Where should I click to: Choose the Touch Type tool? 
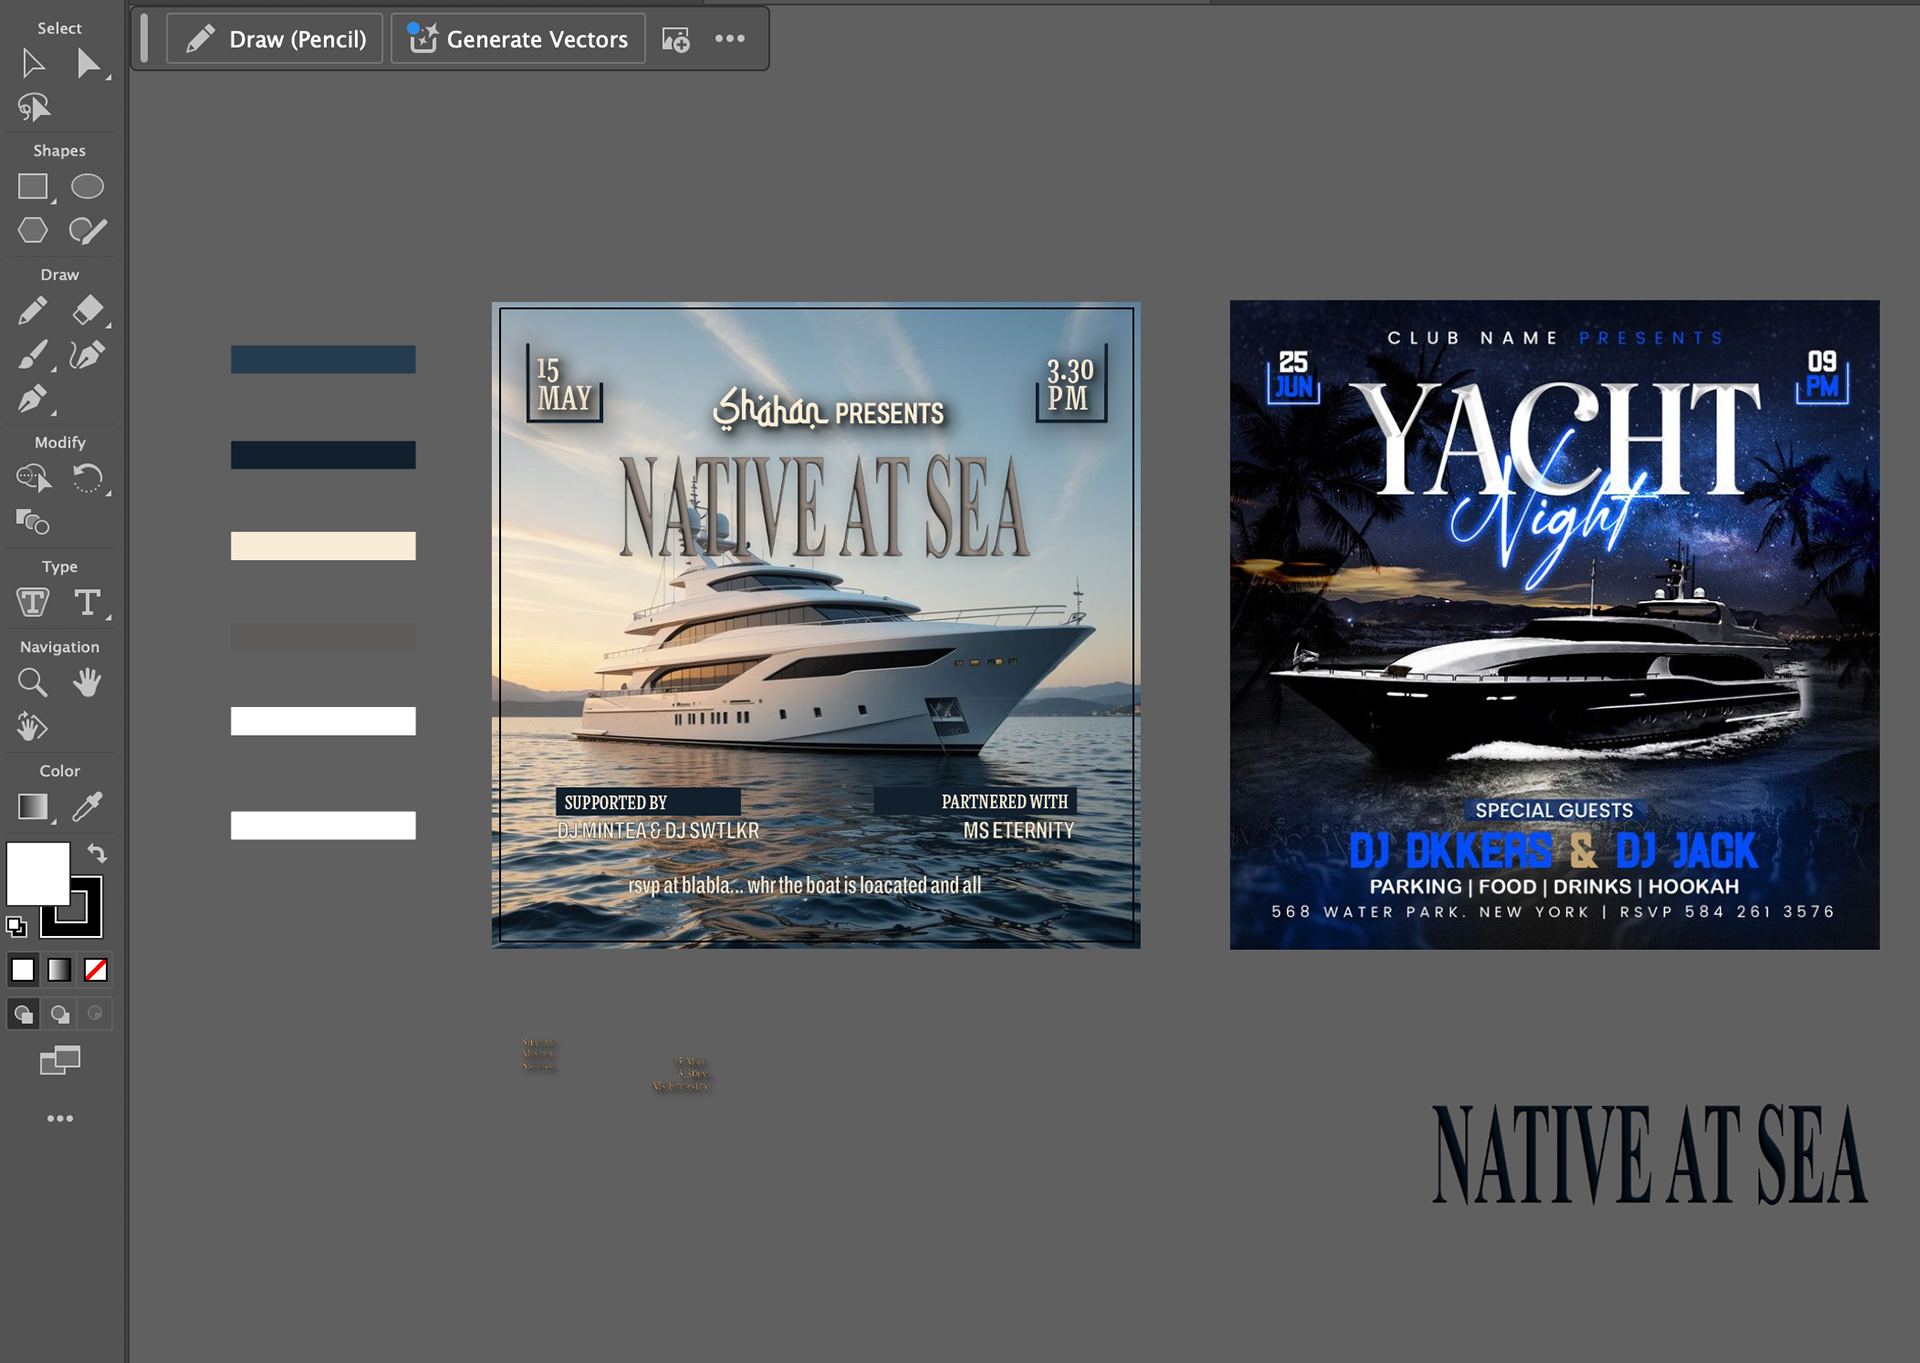pyautogui.click(x=33, y=603)
